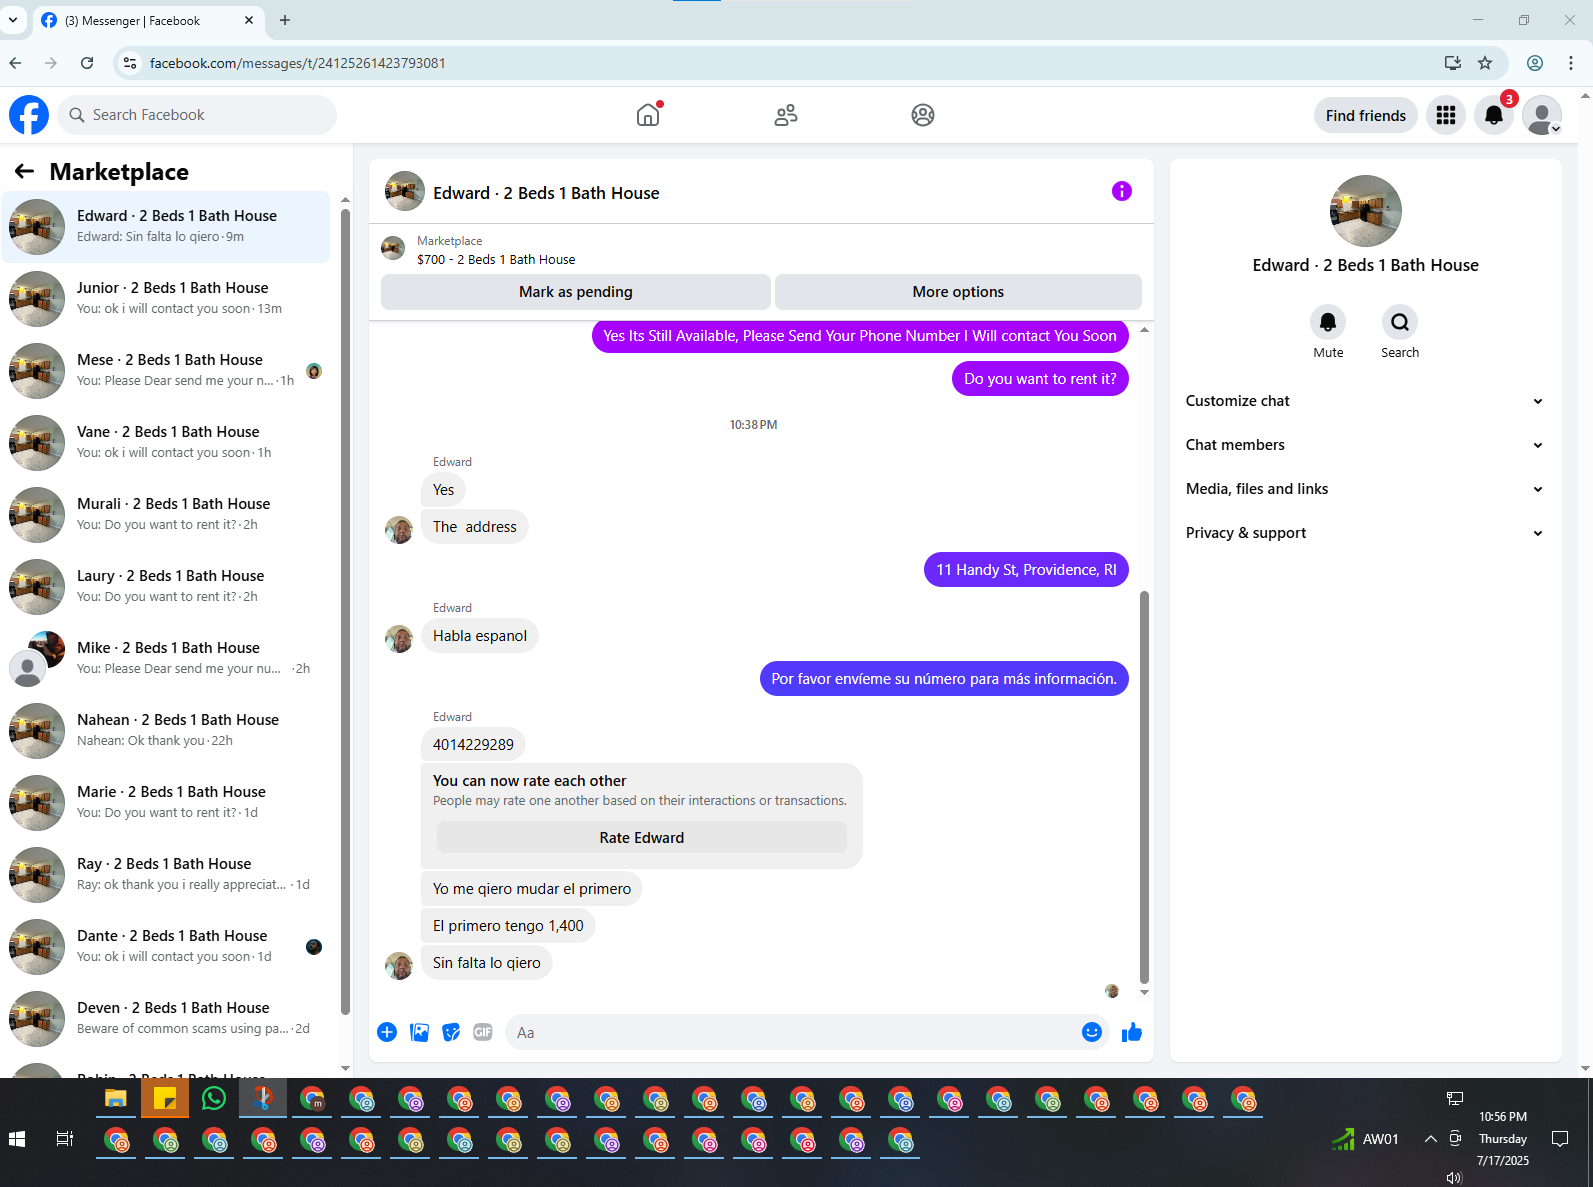Open conversation information icon in chat header

1122,191
